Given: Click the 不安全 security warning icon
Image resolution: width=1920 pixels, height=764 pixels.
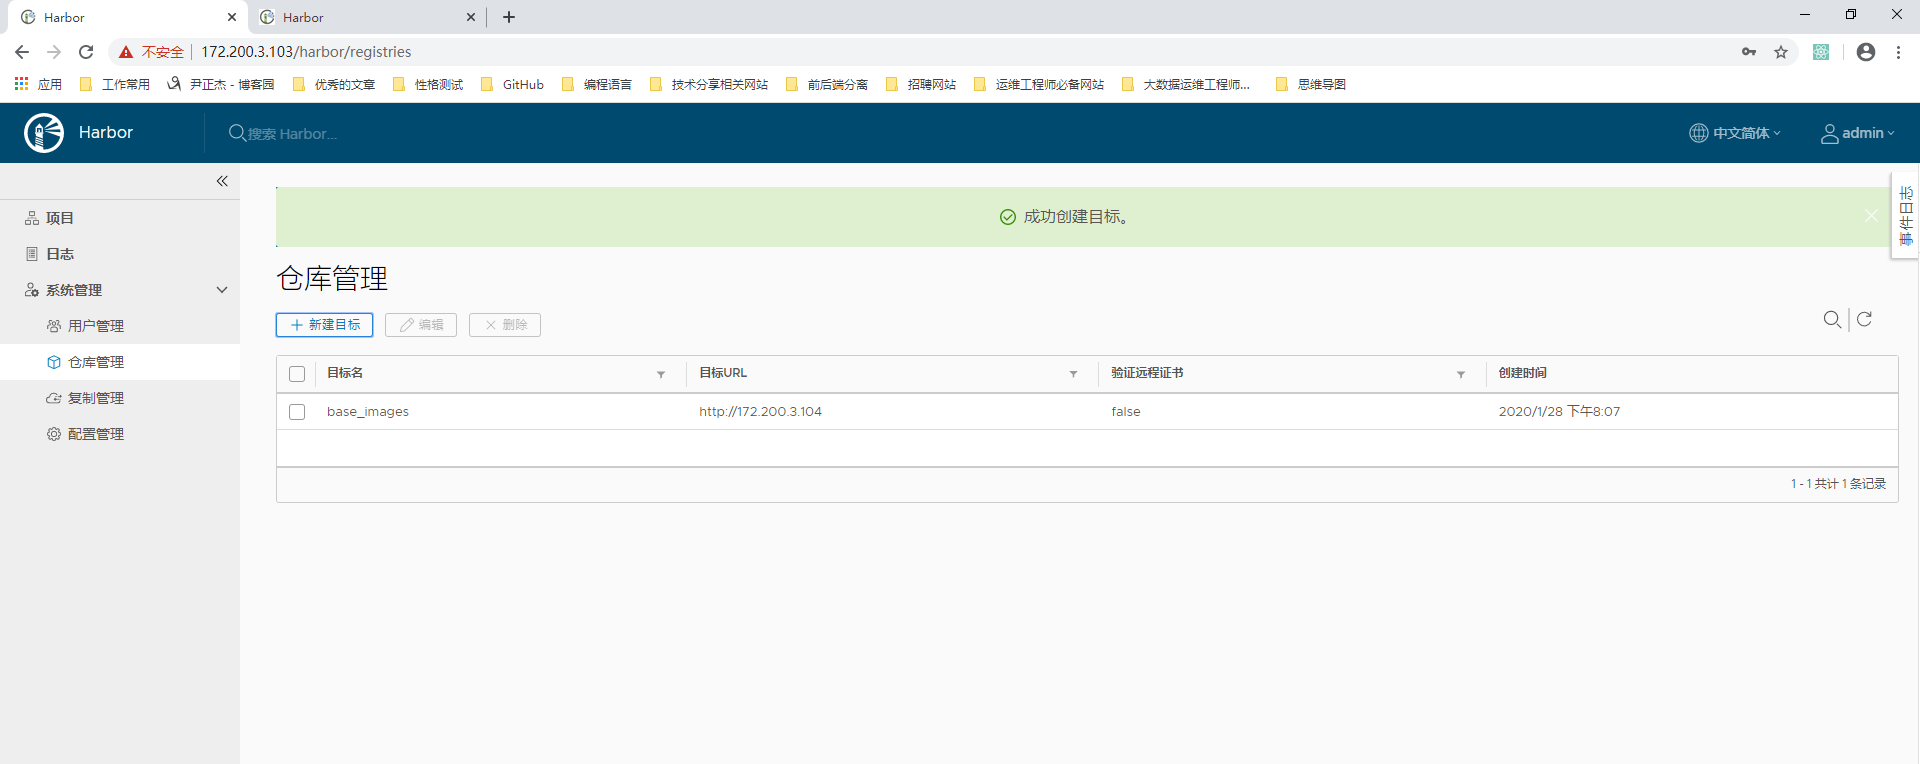Looking at the screenshot, I should click(126, 52).
